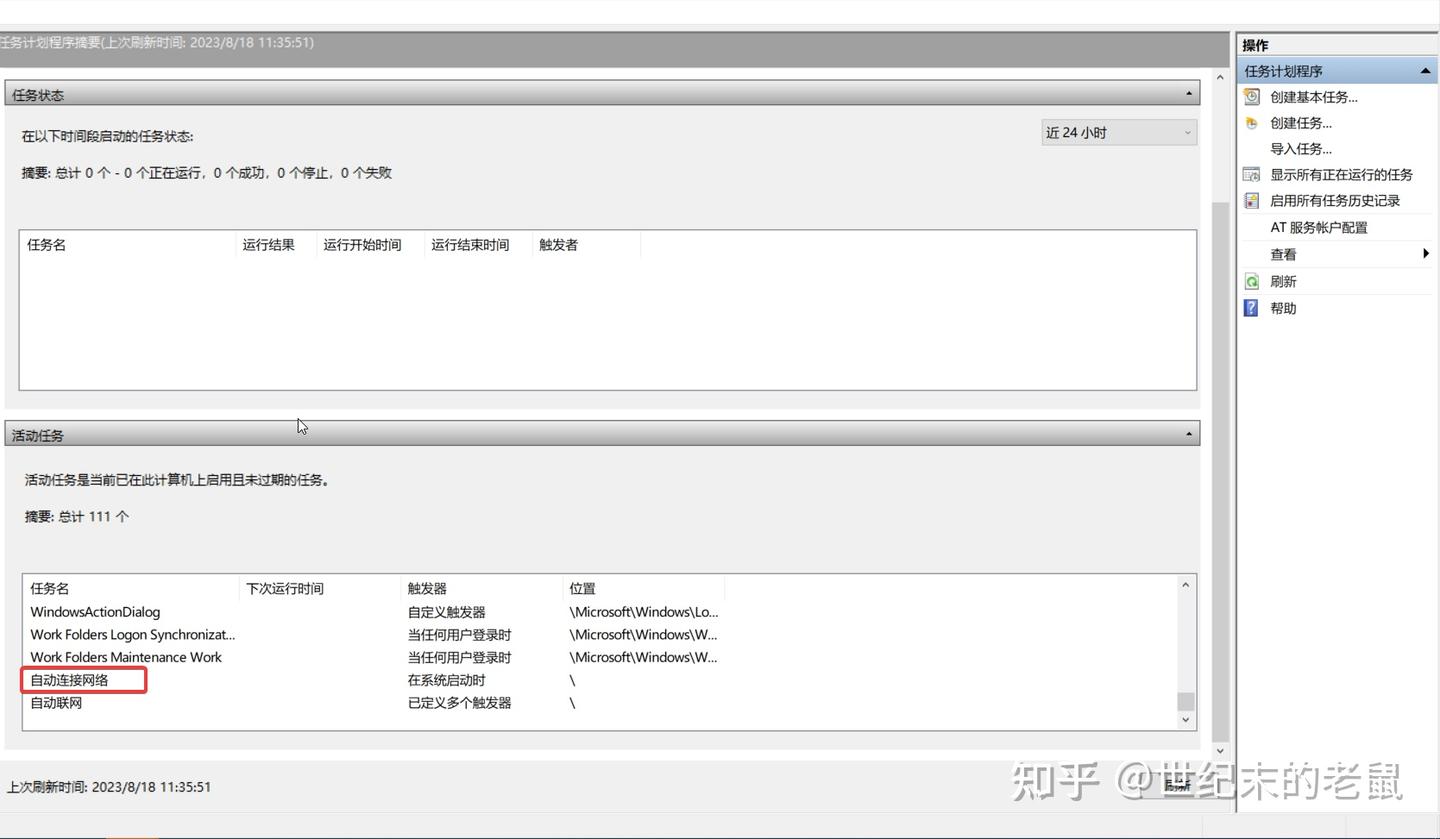Collapse the 活动任务 panel

point(1188,433)
